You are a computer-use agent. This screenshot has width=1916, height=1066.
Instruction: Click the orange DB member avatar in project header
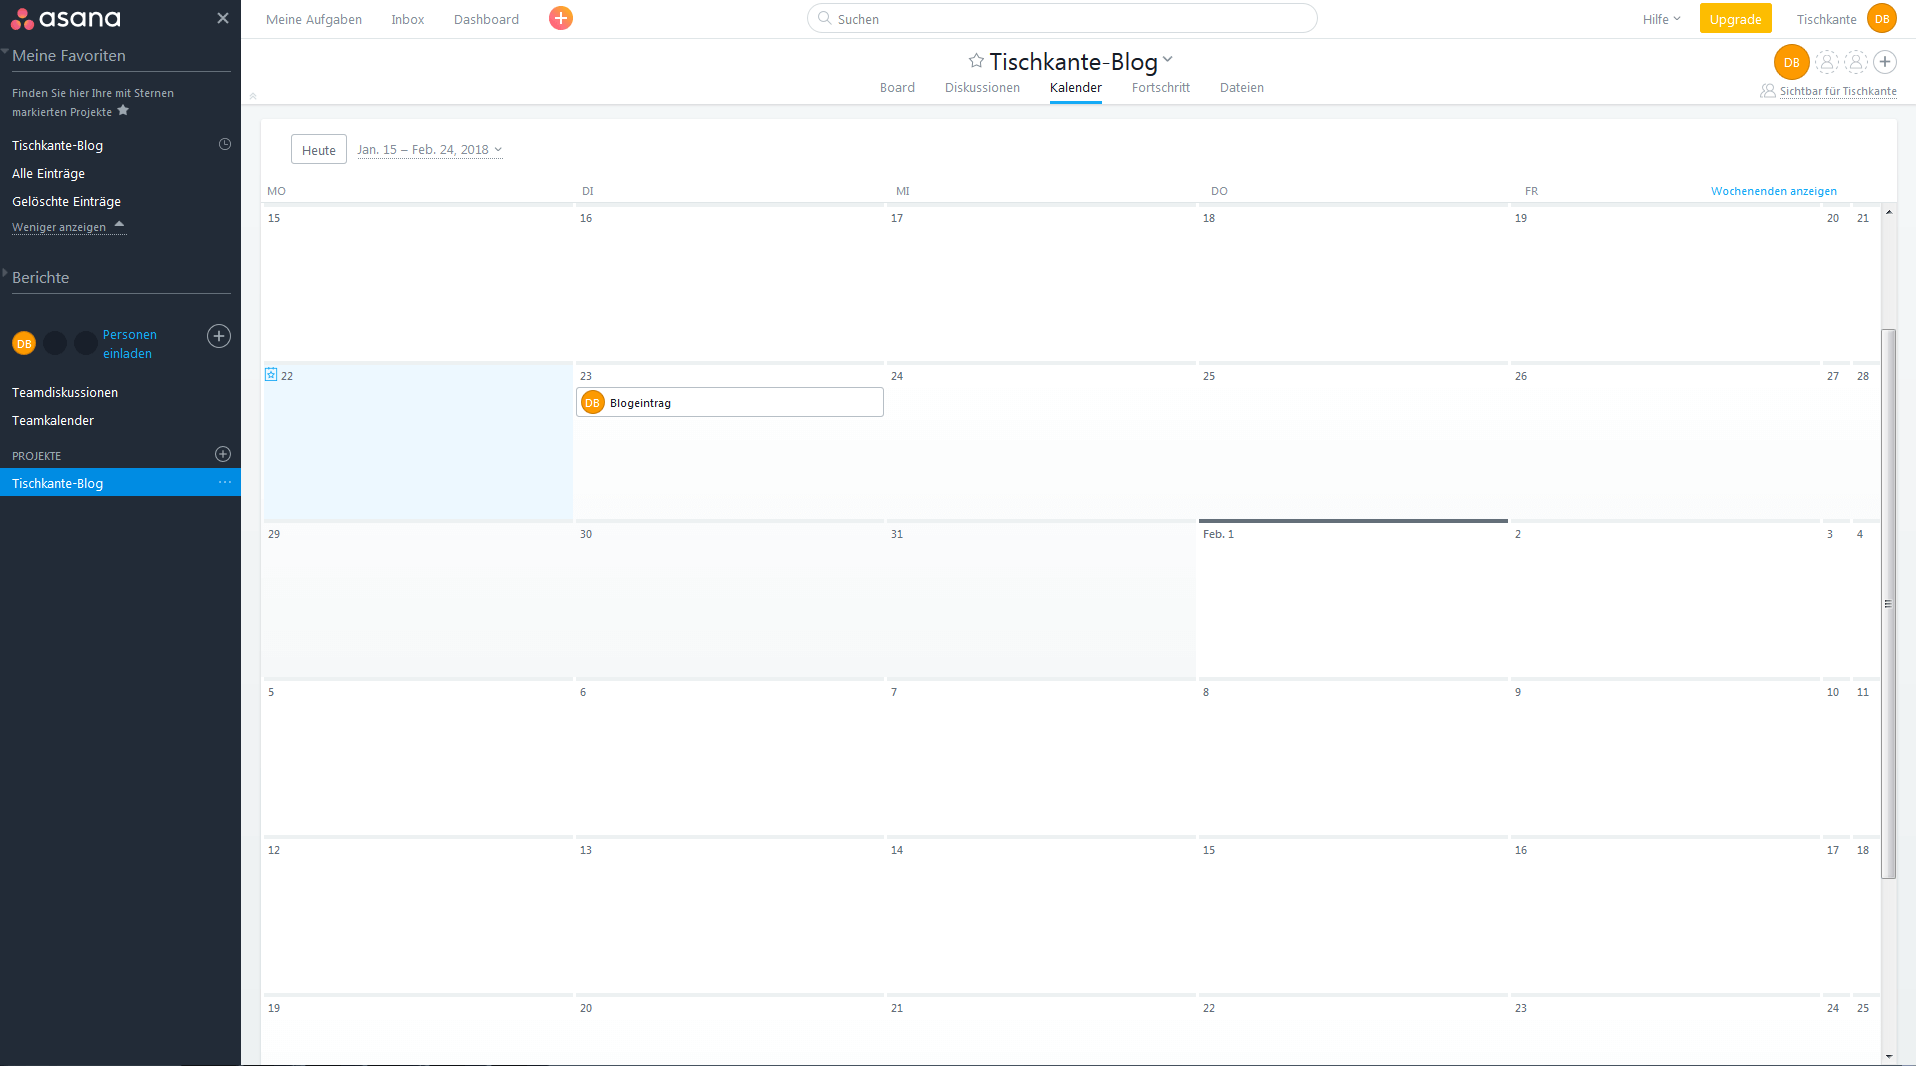(1792, 62)
